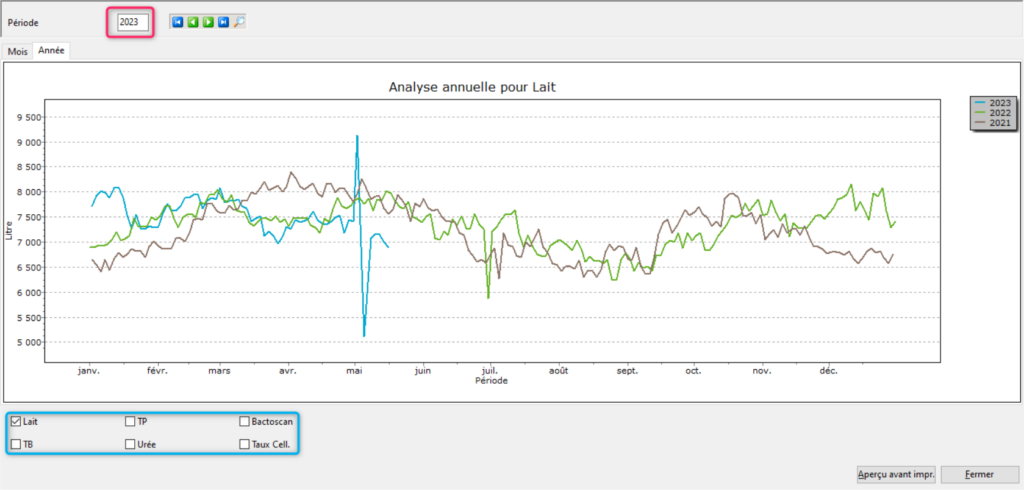Advance to the next period with green arrow

(208, 22)
